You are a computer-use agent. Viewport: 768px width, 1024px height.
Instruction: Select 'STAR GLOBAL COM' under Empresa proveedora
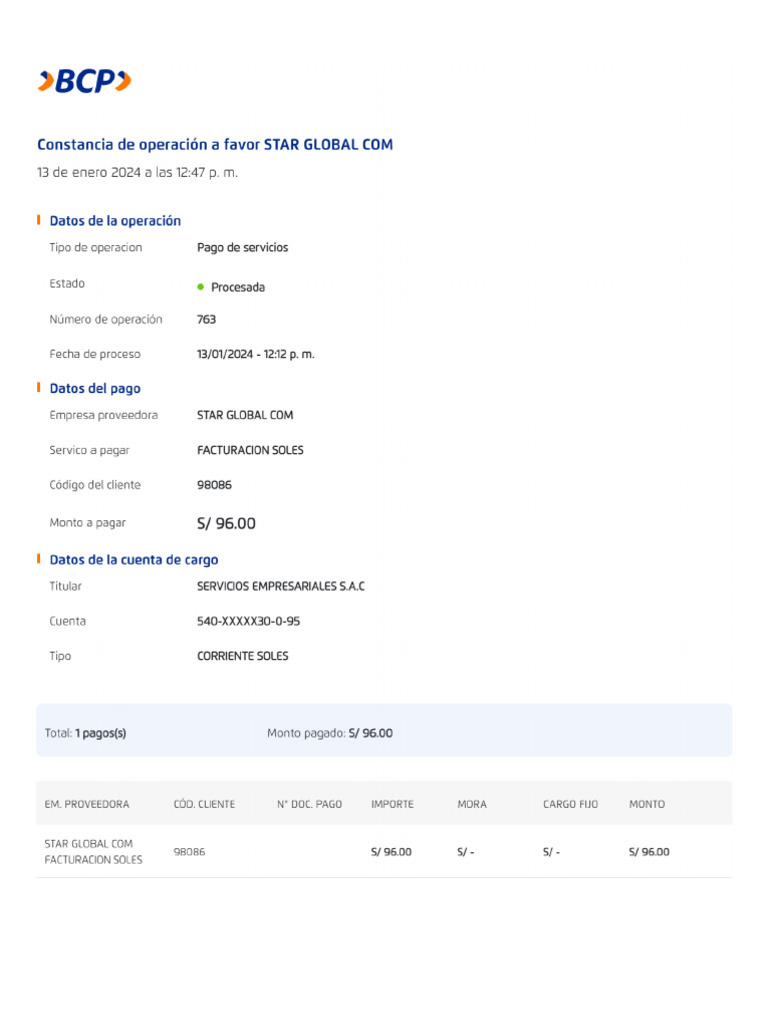point(245,415)
